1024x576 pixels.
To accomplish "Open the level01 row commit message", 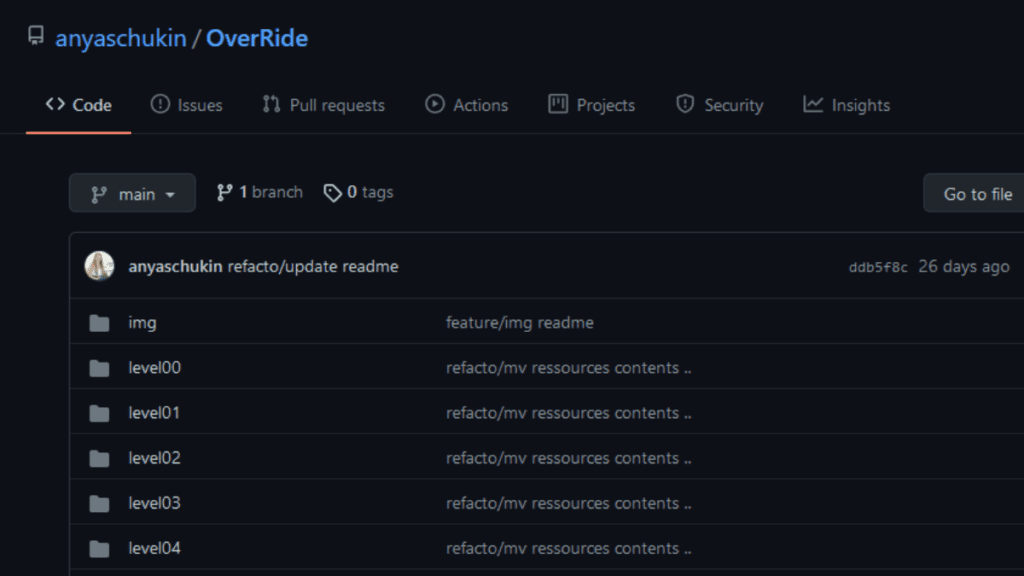I will 569,413.
